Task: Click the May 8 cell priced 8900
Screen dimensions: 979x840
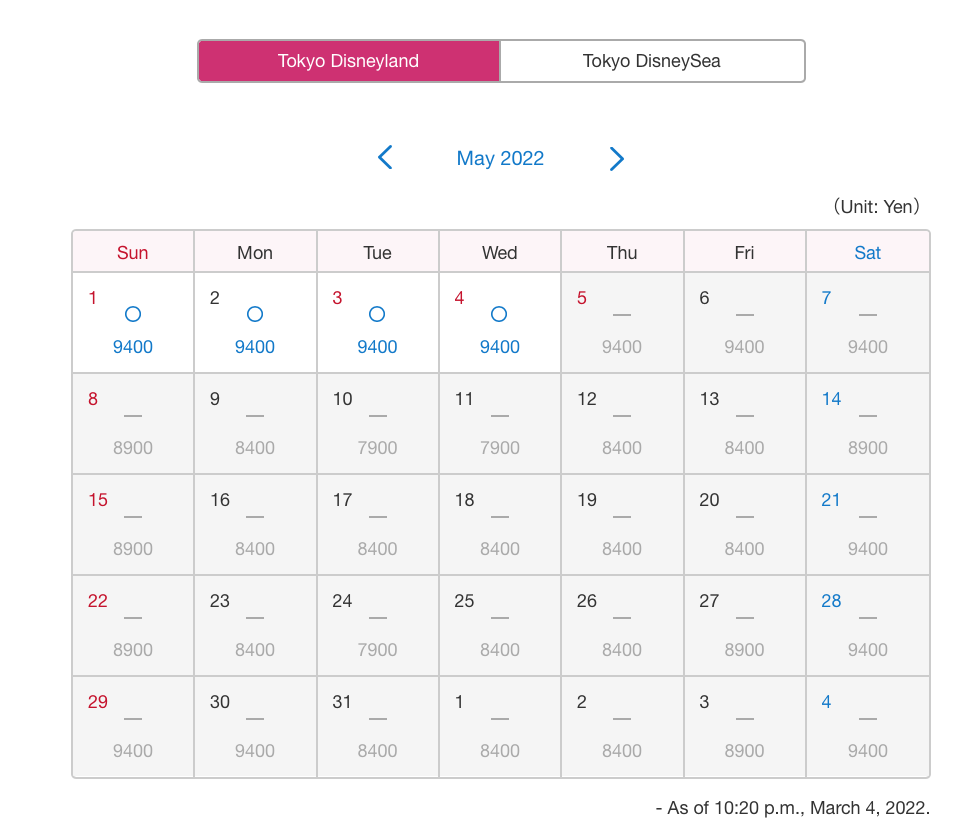Action: [133, 424]
